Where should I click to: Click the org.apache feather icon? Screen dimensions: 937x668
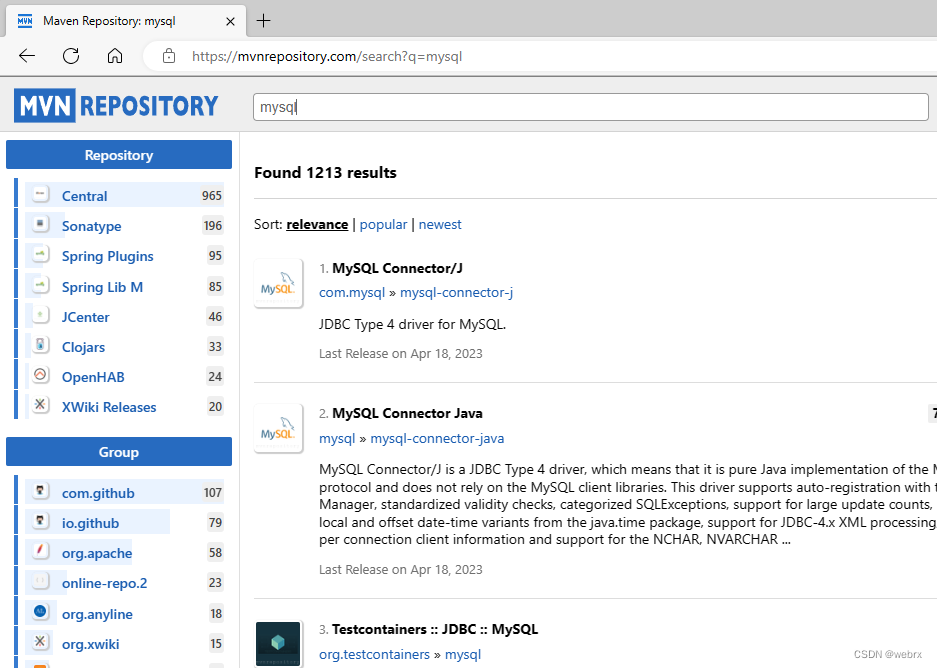tap(40, 551)
